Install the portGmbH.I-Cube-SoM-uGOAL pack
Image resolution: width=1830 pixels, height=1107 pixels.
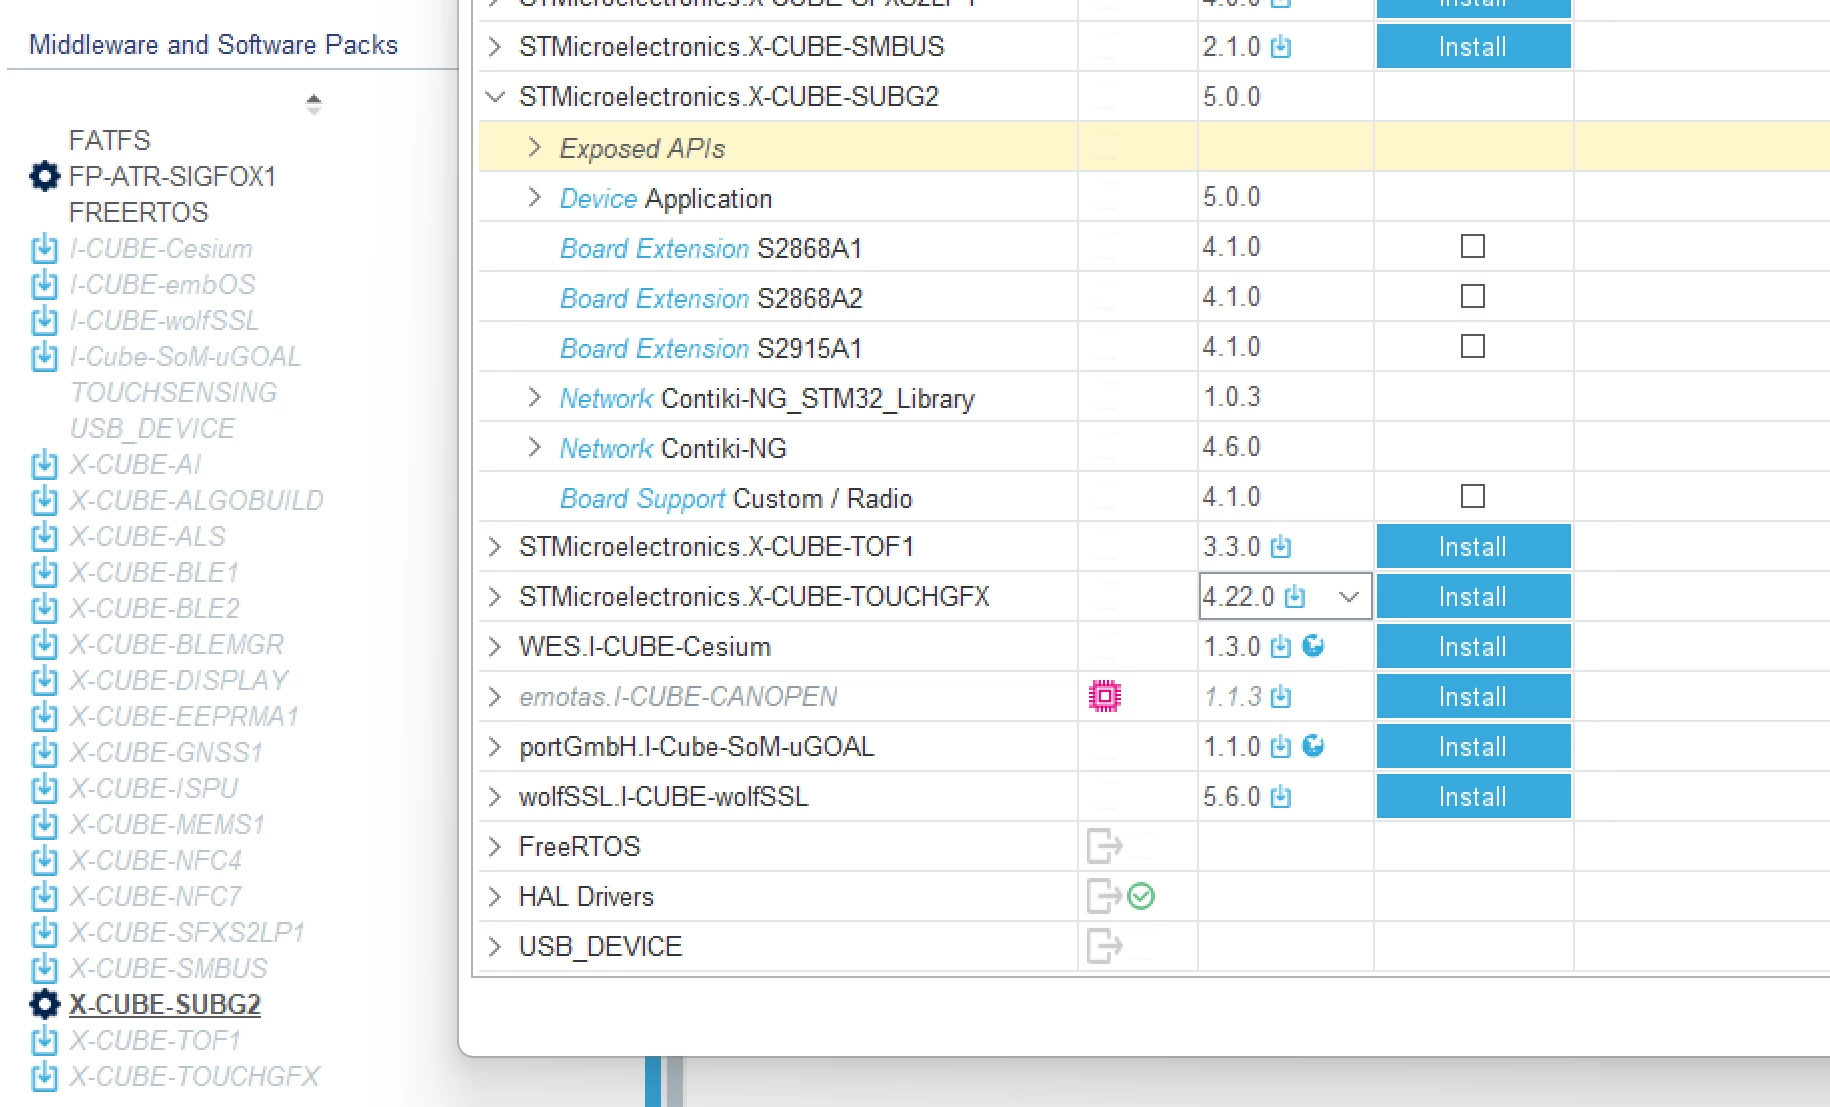(x=1473, y=747)
